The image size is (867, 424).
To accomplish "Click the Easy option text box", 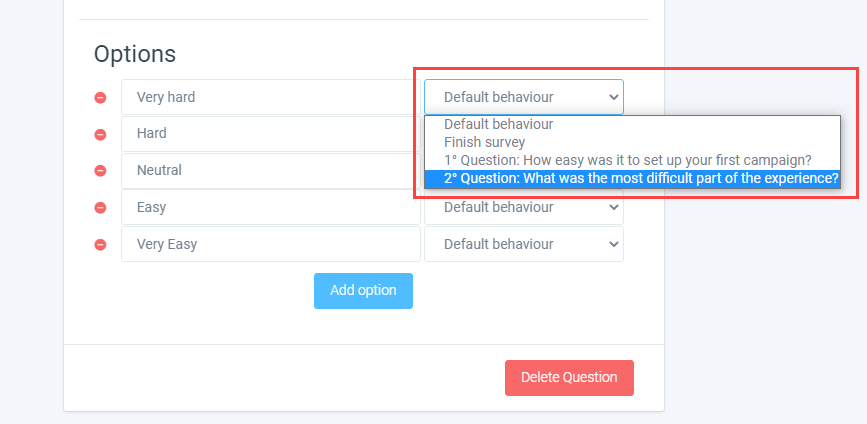I will click(270, 208).
